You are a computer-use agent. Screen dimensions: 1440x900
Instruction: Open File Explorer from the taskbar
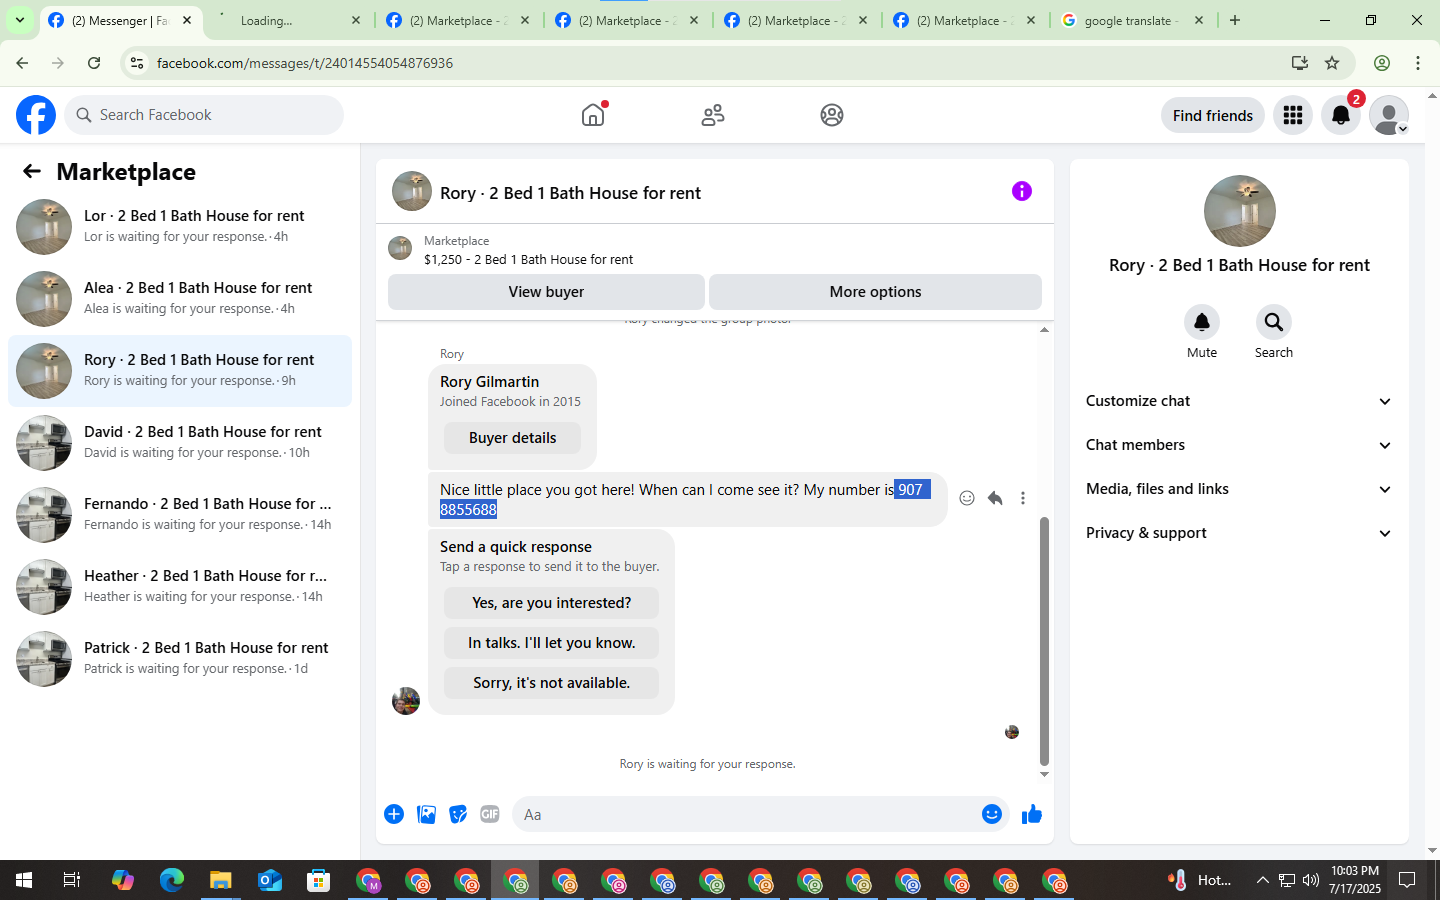pos(220,880)
